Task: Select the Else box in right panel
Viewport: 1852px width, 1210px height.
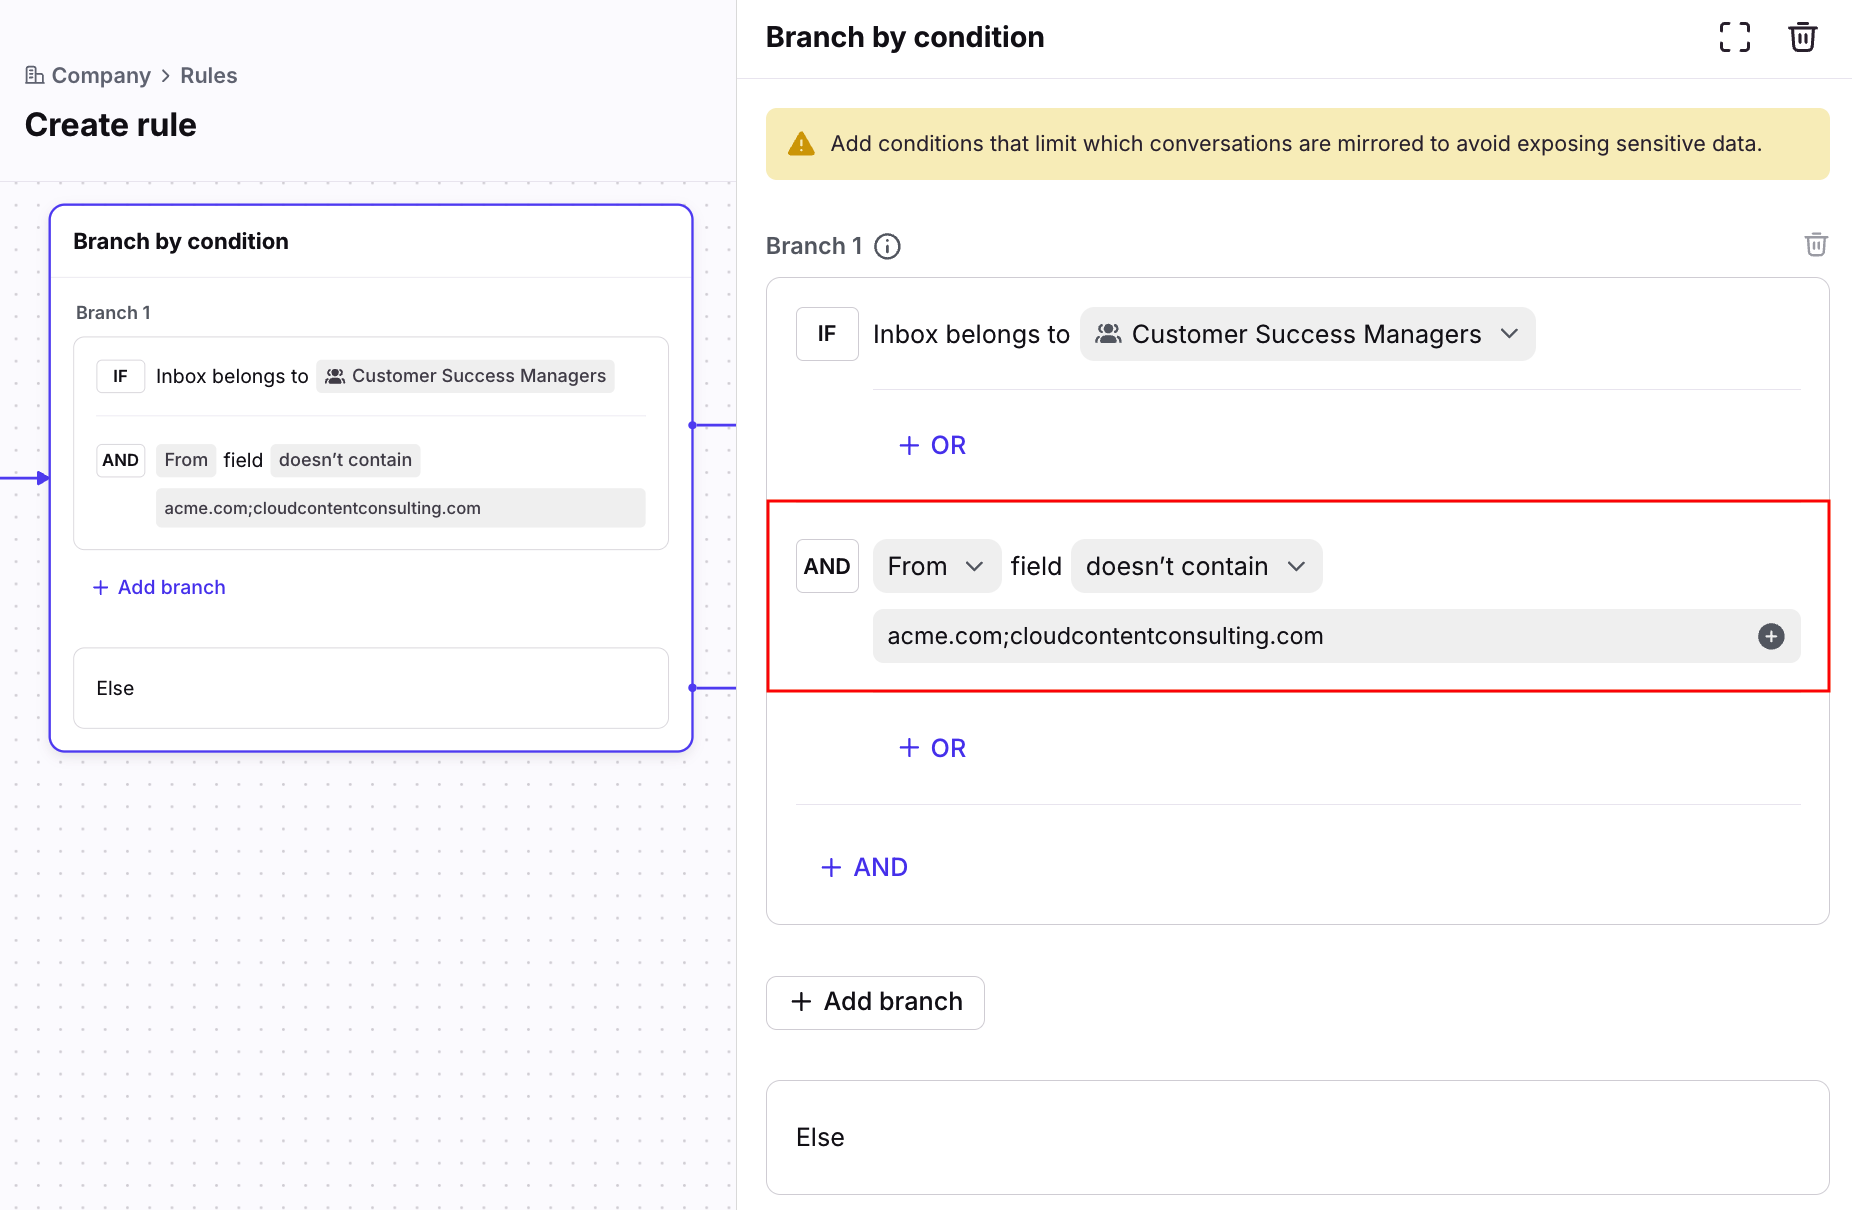Action: pos(1297,1137)
